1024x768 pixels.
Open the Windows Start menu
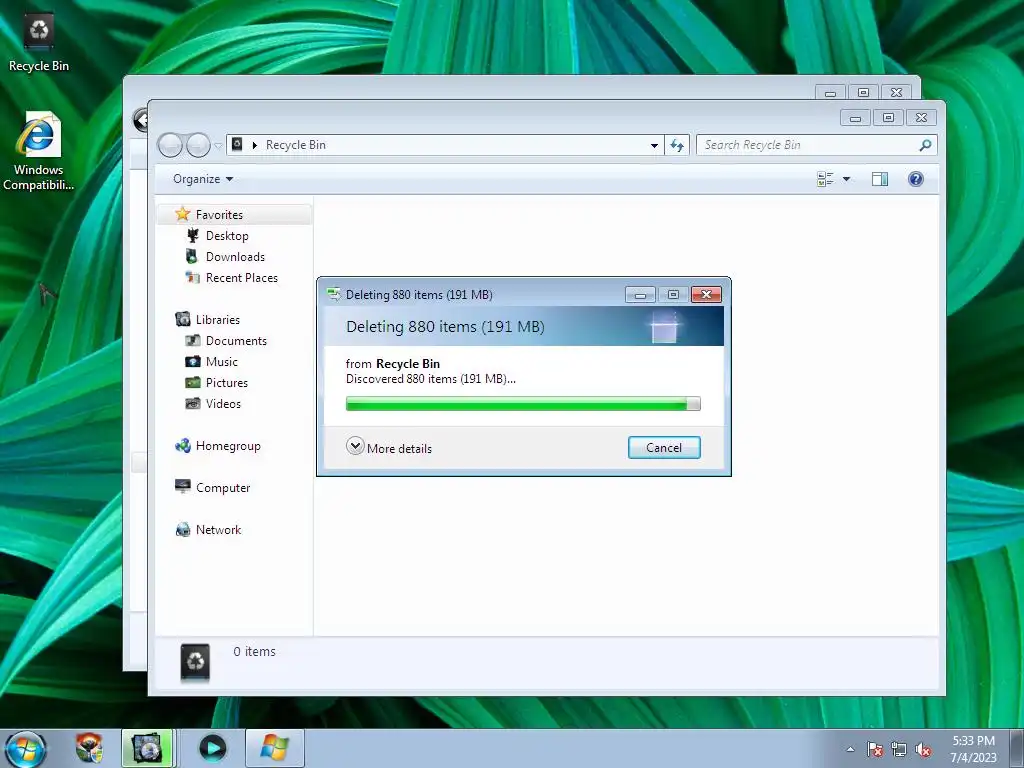[26, 748]
